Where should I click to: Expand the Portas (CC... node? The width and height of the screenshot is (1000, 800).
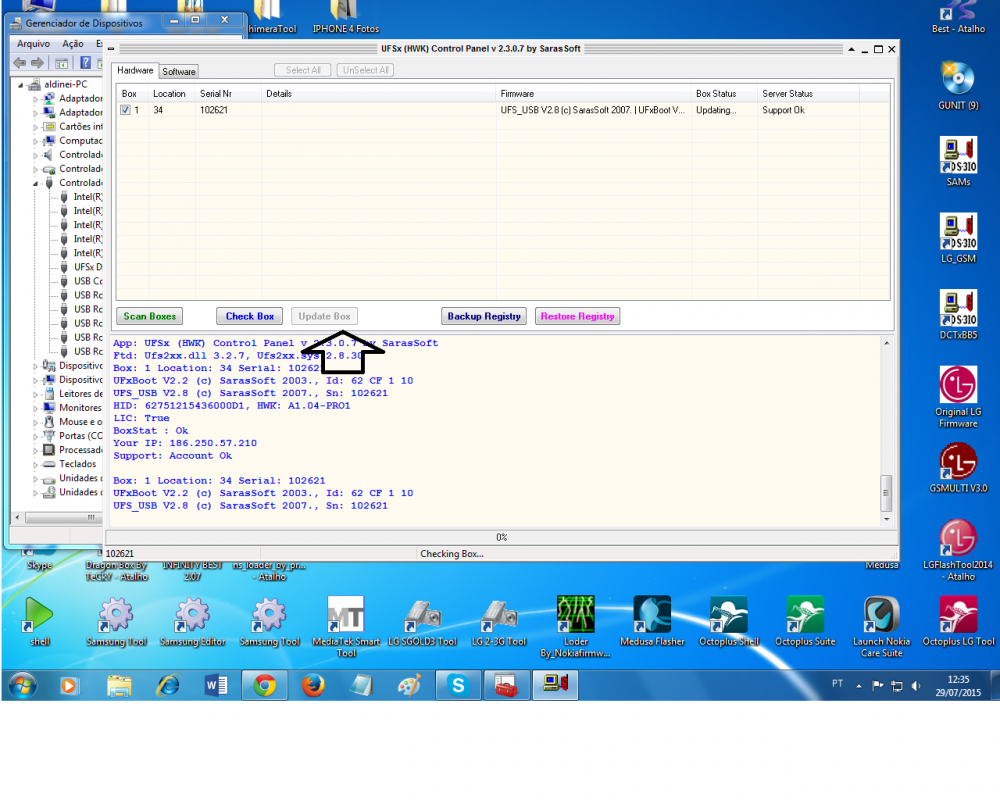coord(36,436)
